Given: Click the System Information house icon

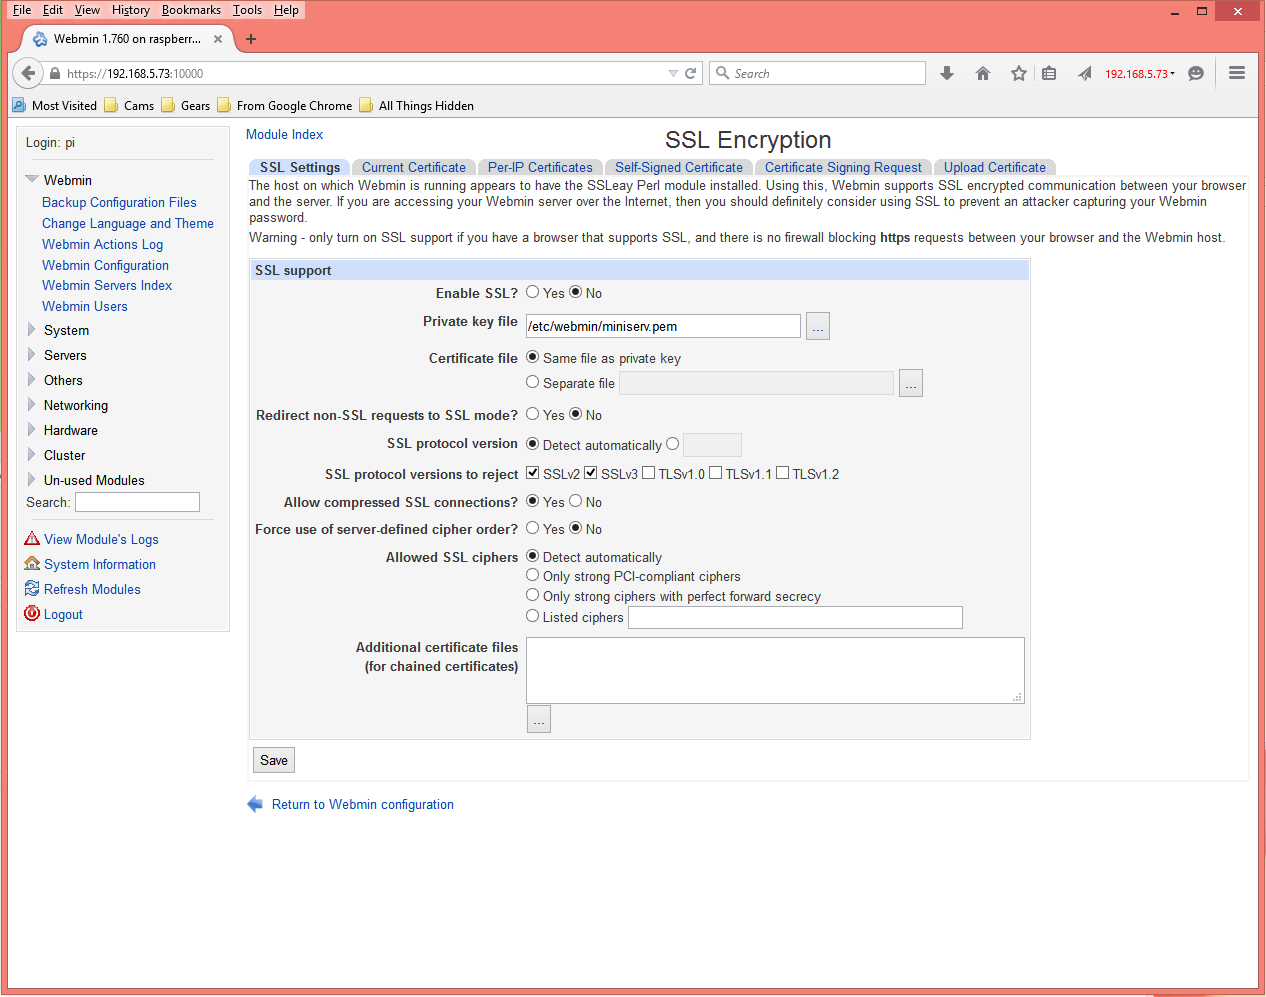Looking at the screenshot, I should point(31,564).
